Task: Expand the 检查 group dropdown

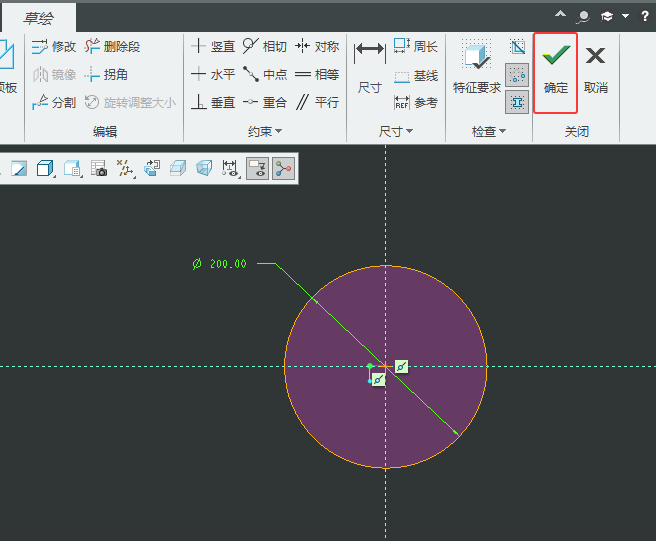Action: point(489,131)
